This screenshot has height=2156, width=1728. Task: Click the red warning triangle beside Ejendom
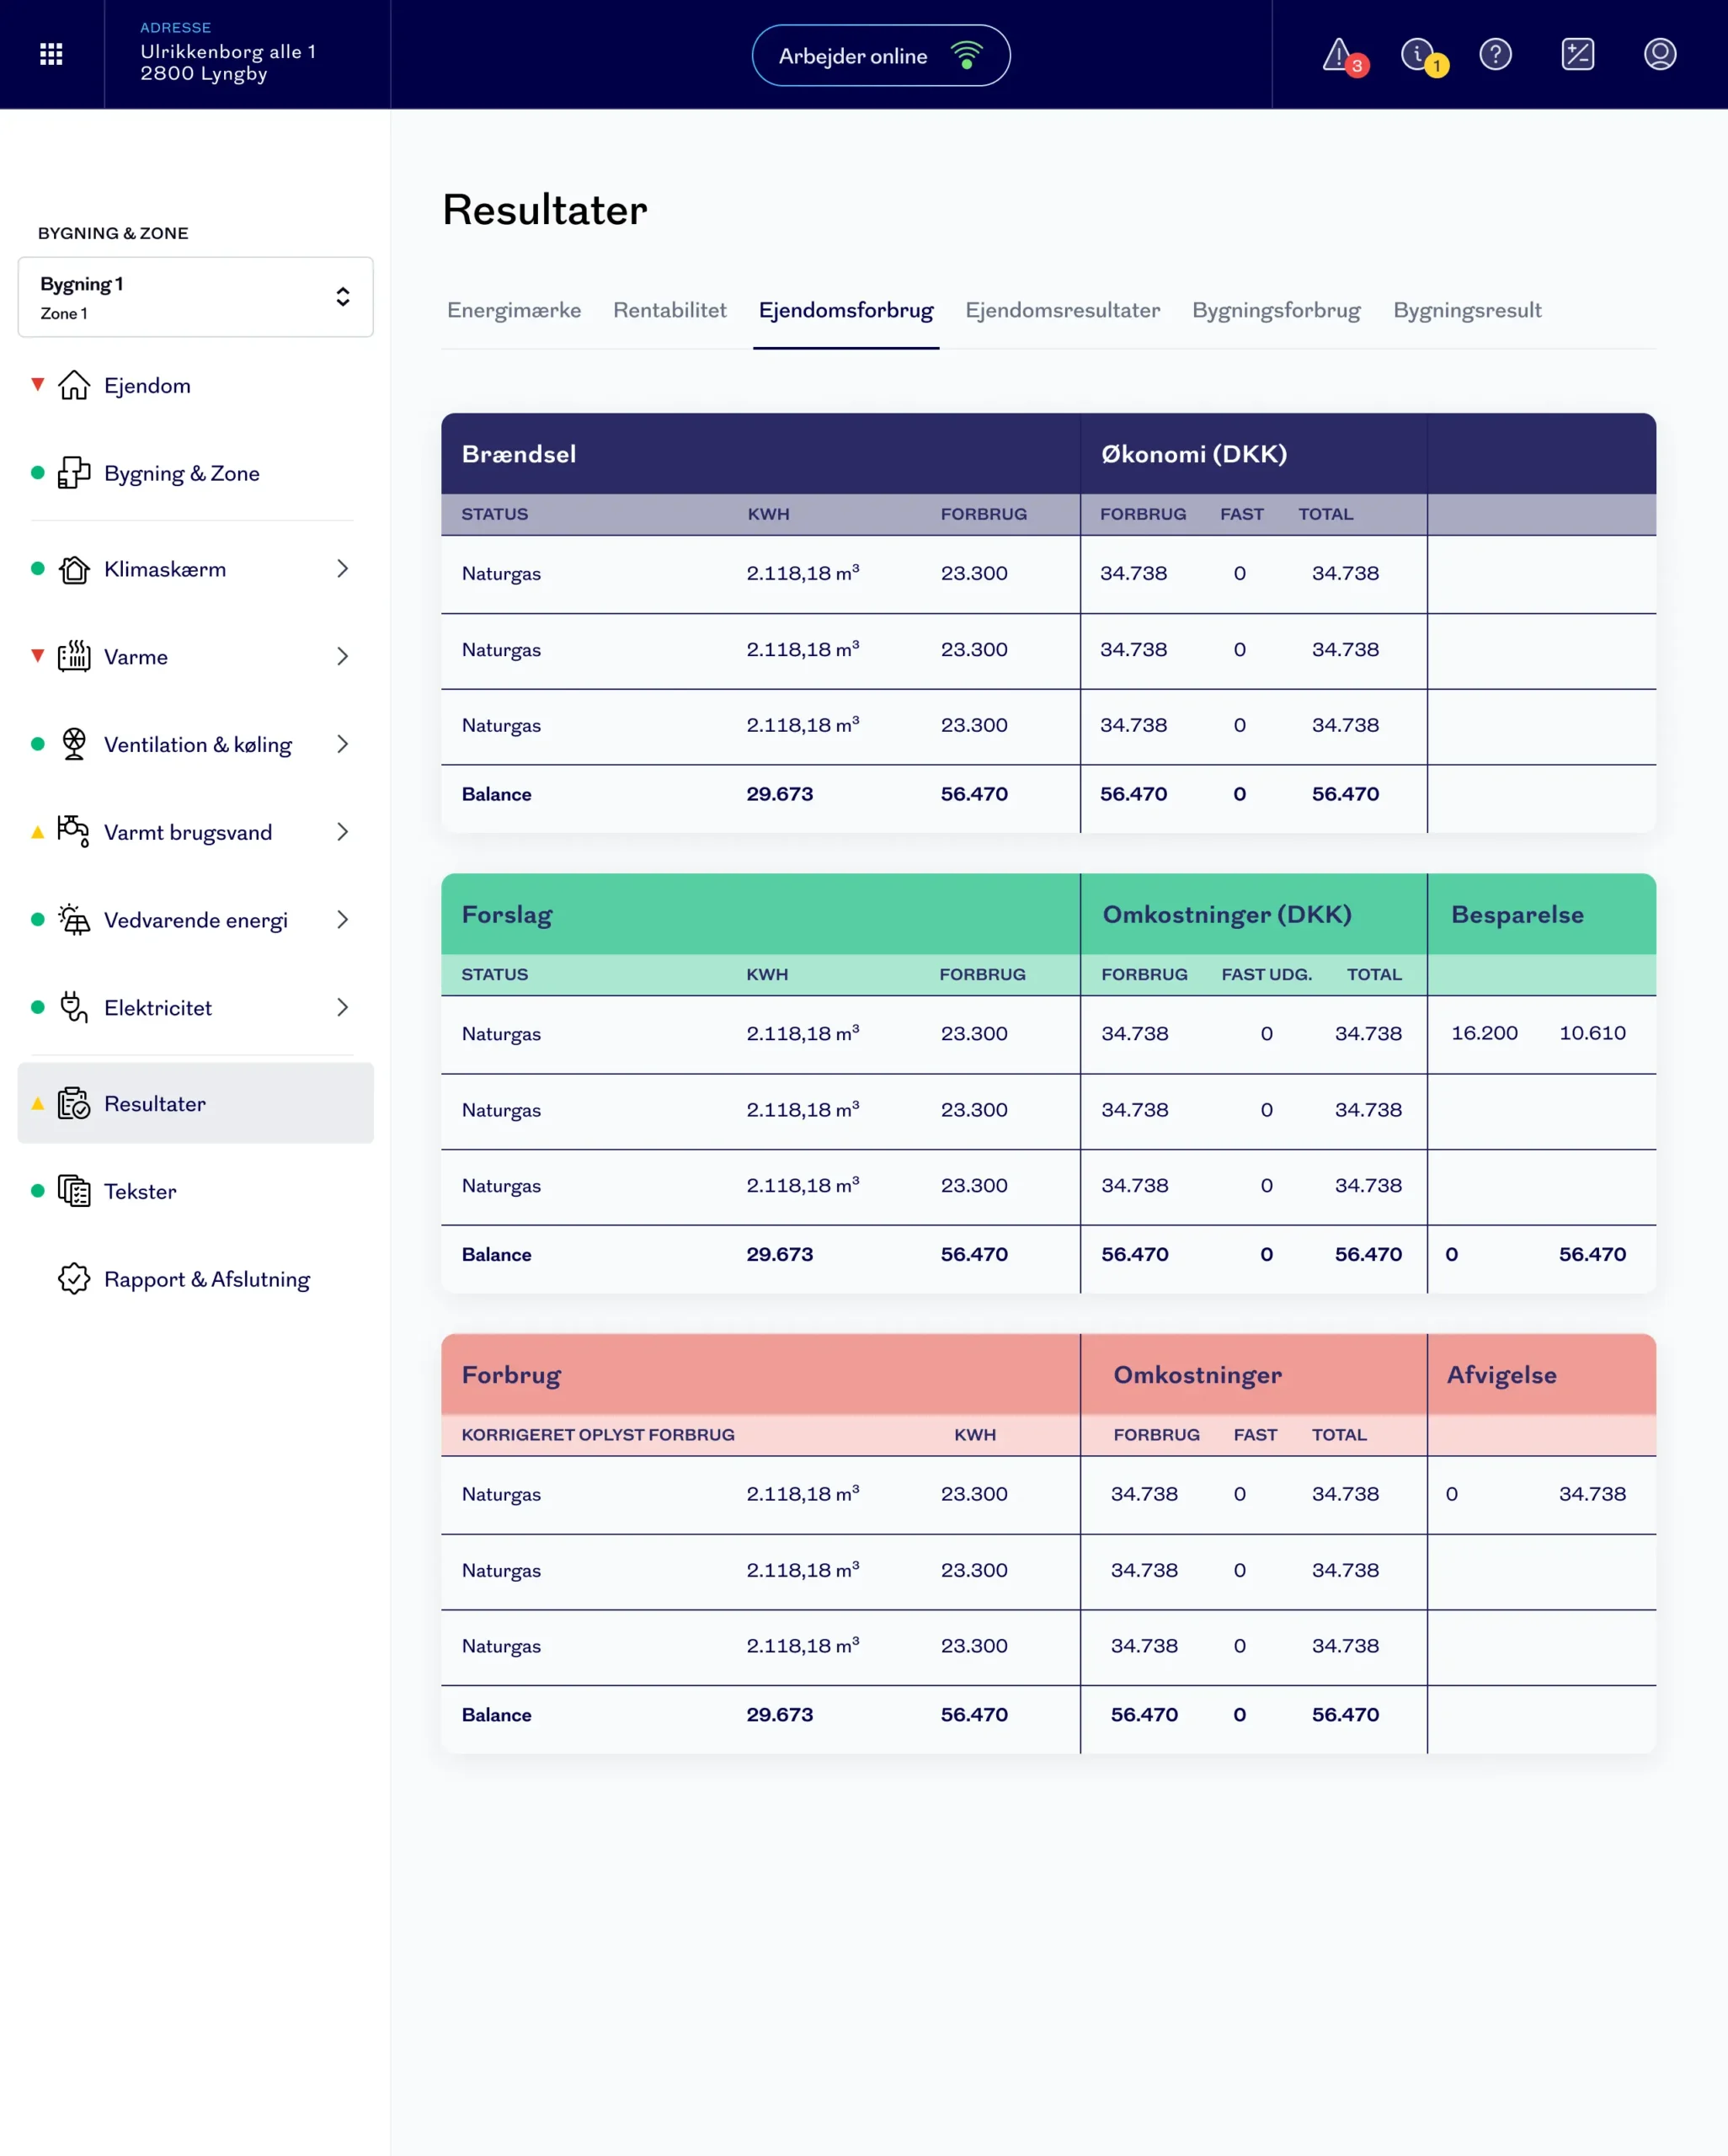click(38, 384)
